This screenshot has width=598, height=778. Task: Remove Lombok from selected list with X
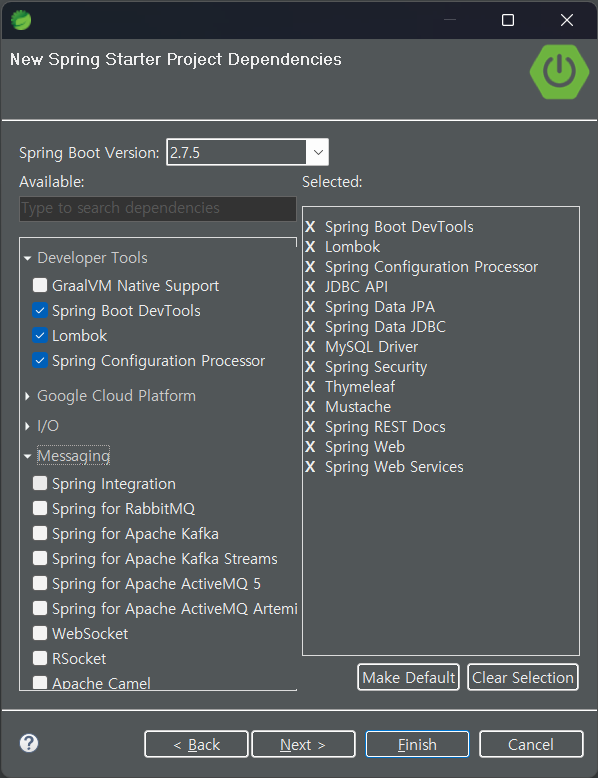(x=310, y=247)
